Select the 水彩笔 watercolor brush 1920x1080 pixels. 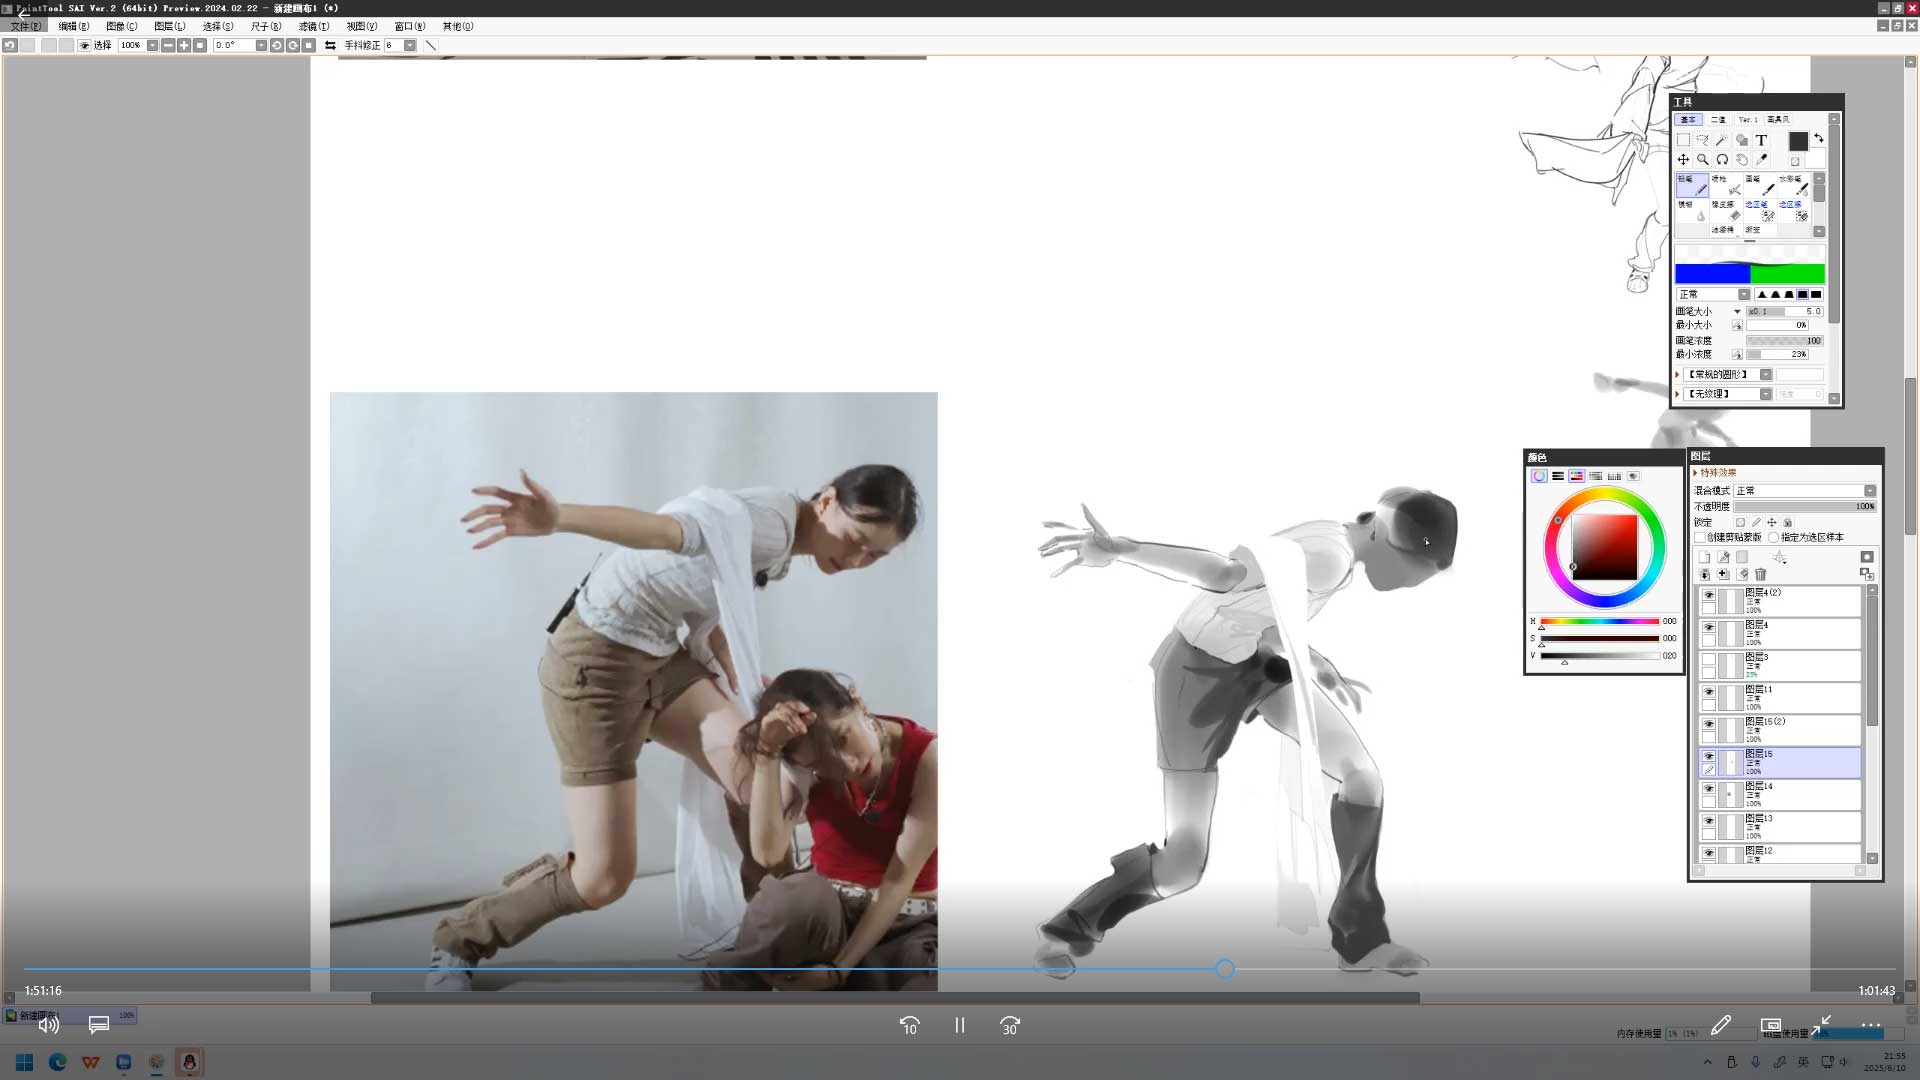pos(1792,185)
